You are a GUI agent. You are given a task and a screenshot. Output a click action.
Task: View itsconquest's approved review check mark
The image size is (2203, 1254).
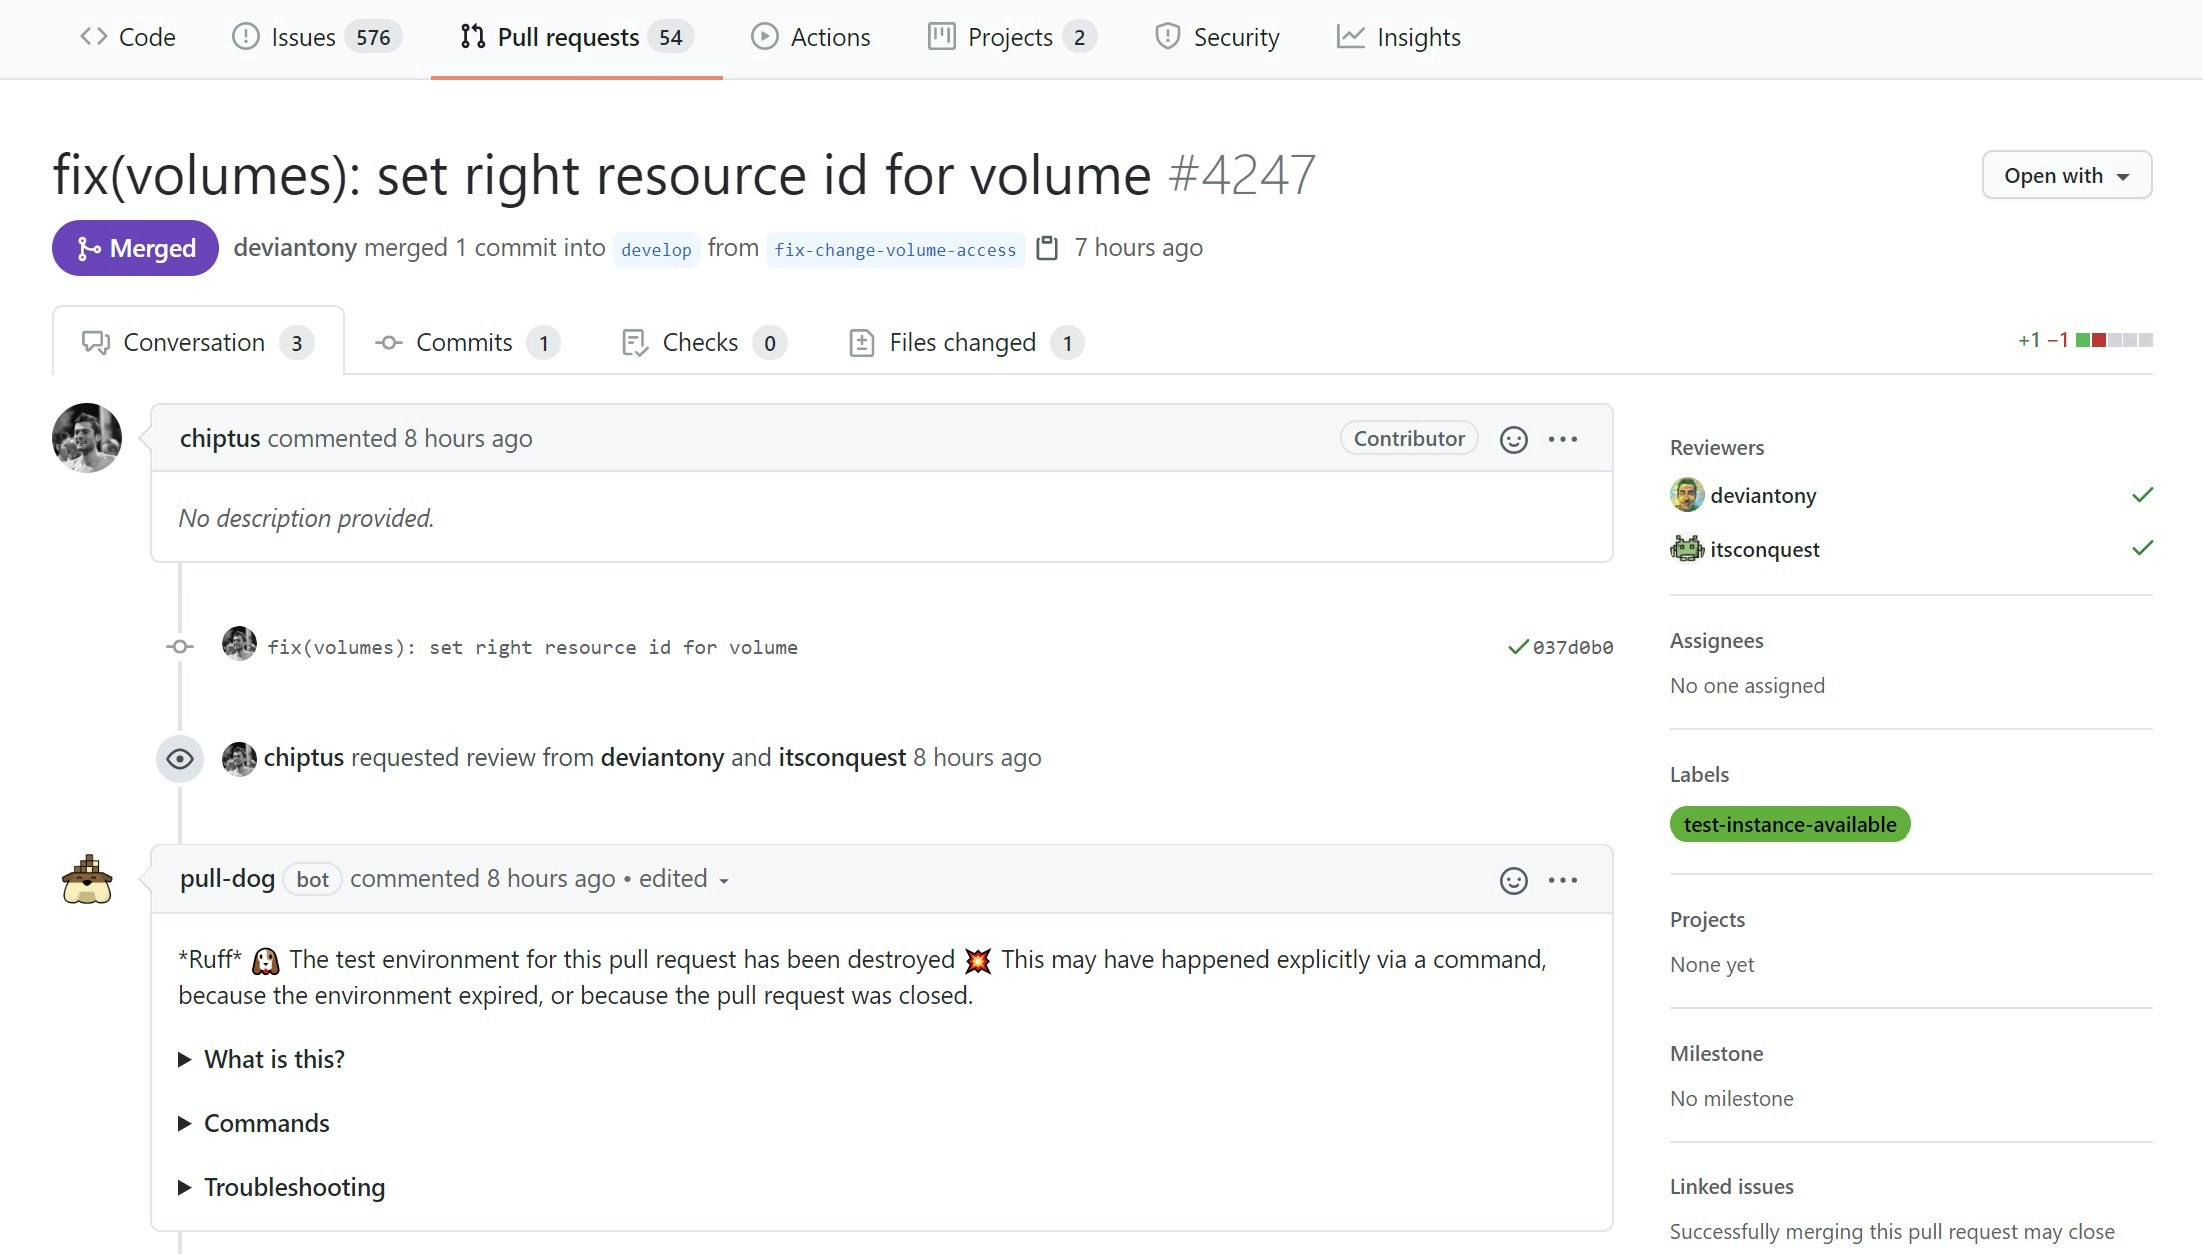(x=2141, y=548)
